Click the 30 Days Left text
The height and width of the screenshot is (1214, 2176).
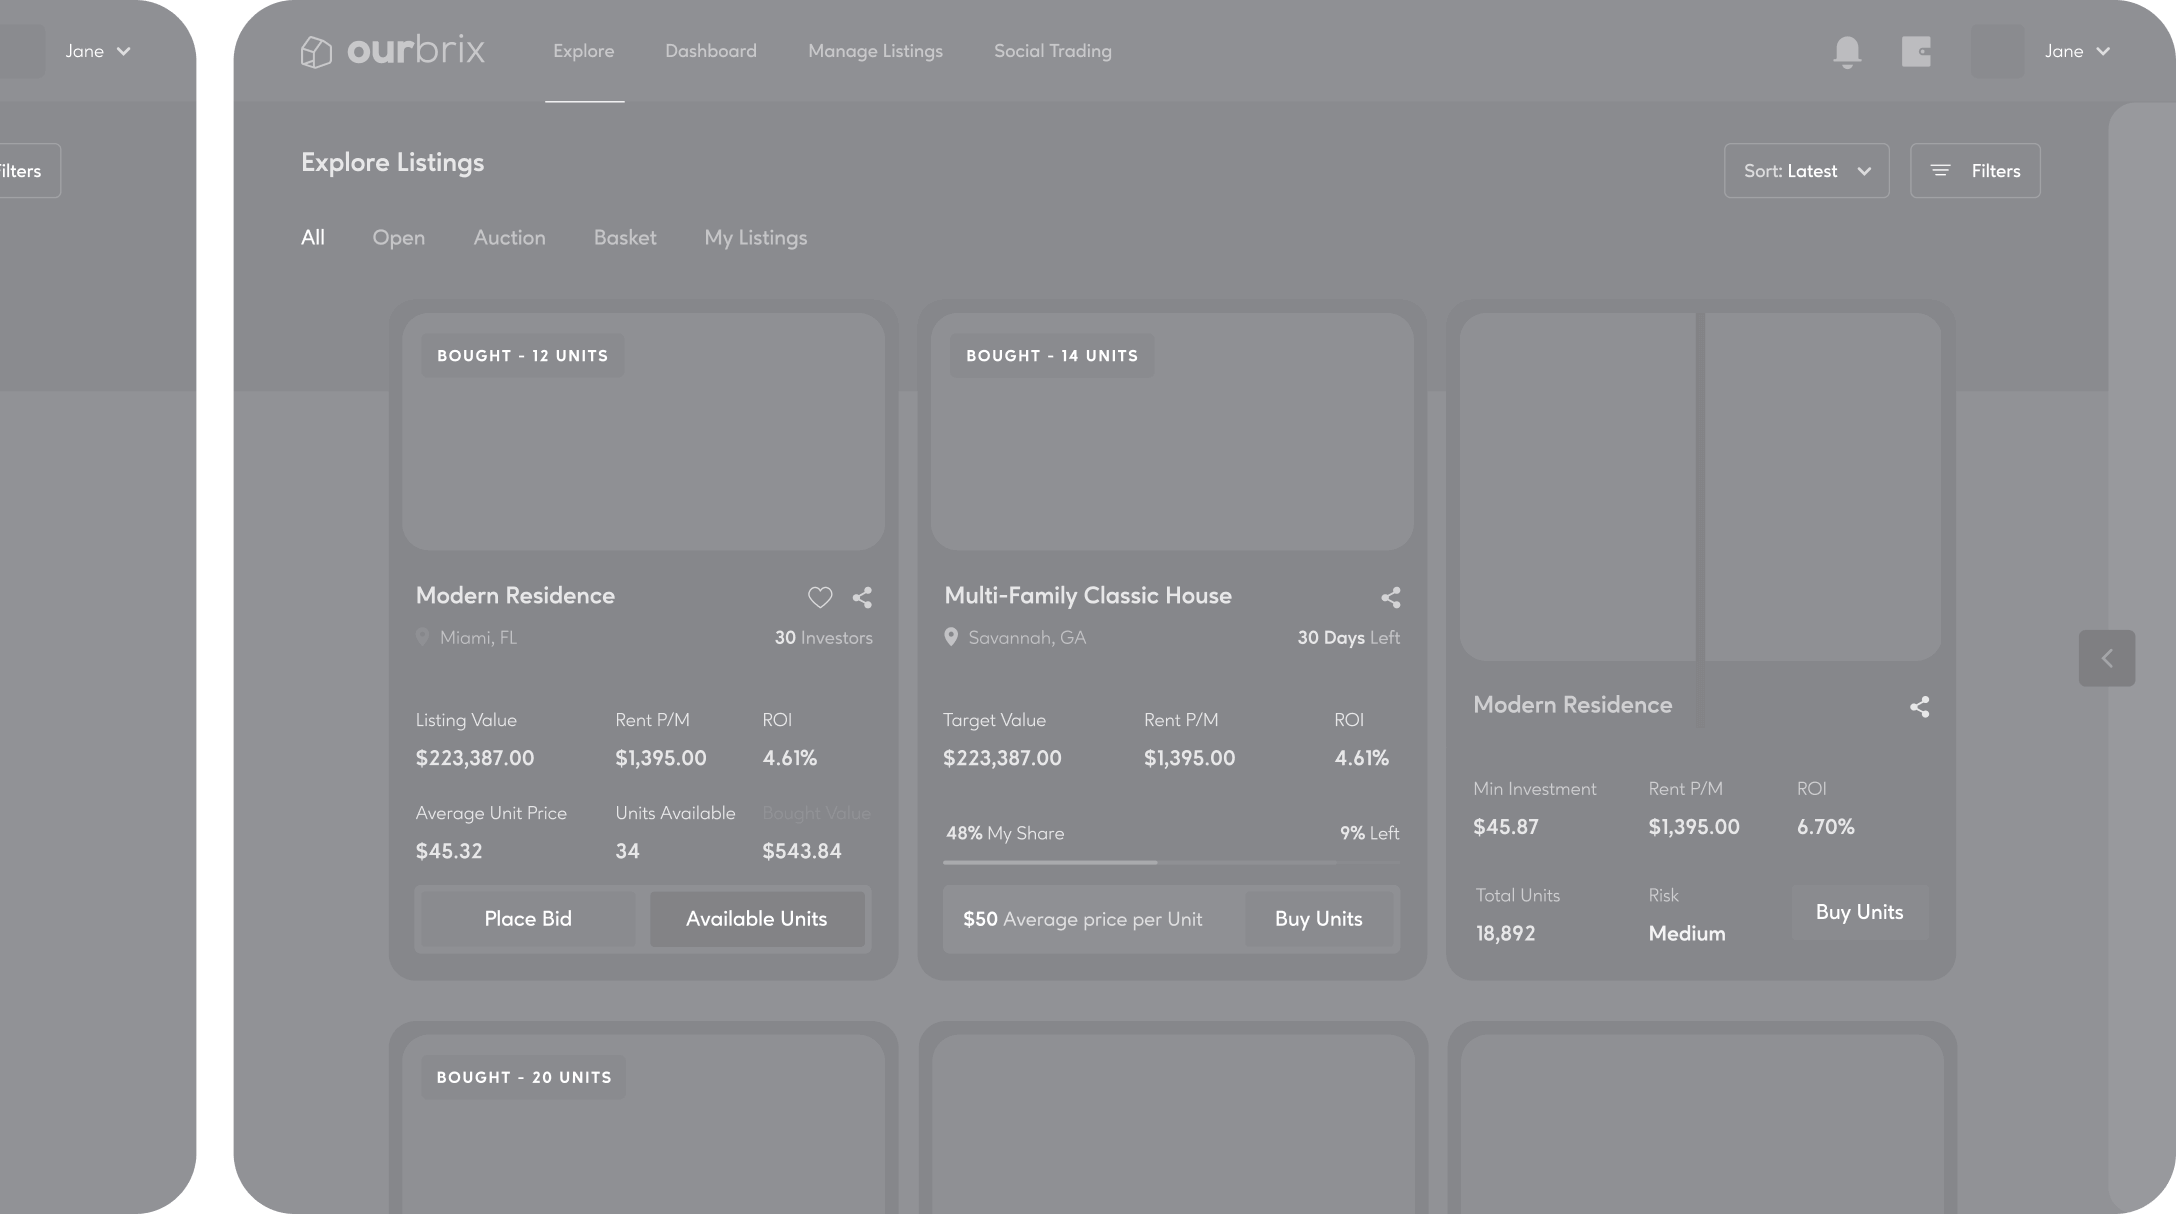tap(1348, 638)
